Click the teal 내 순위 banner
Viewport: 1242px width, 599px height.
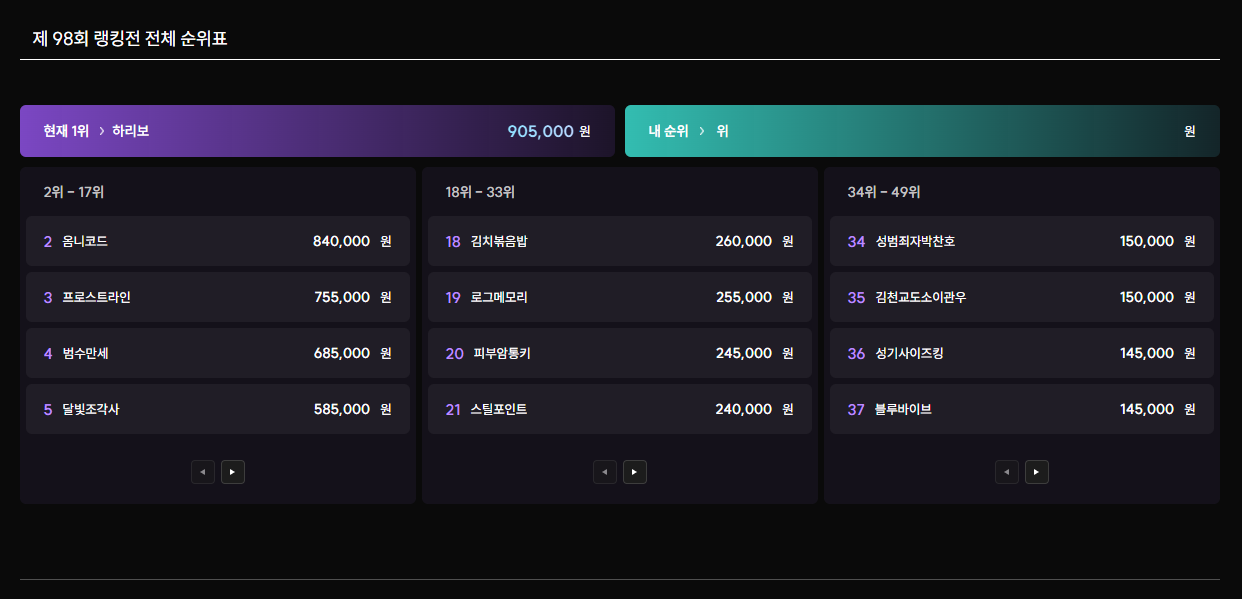click(922, 131)
